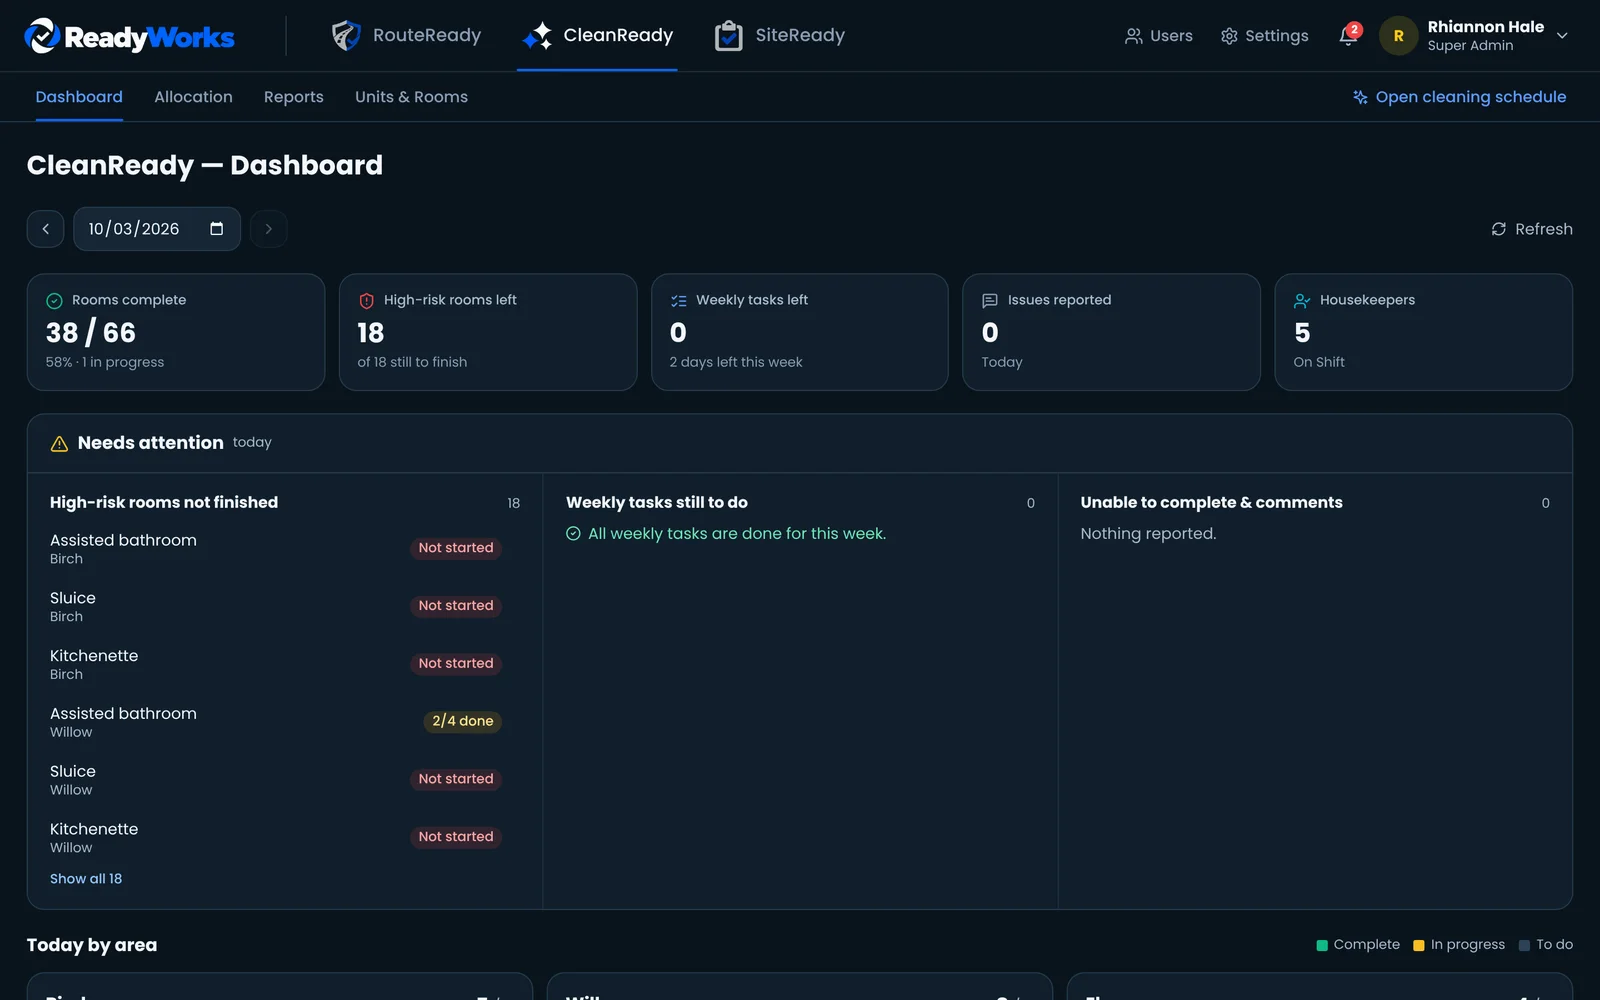Click High-risk rooms not finished heading
This screenshot has width=1600, height=1000.
click(164, 503)
